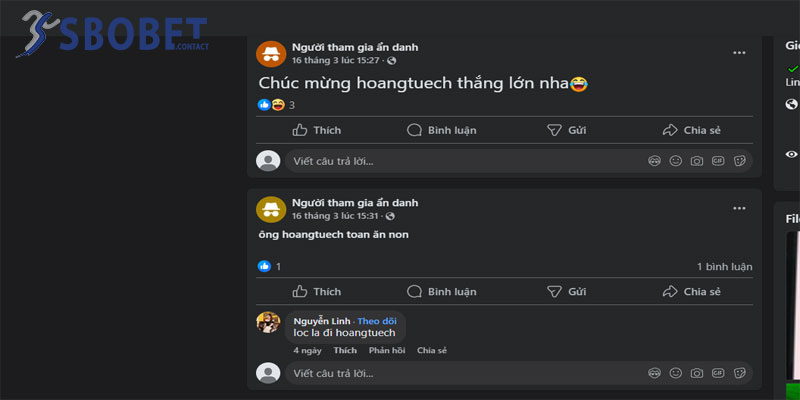
Task: Open sticker picker in second reply box
Action: coord(739,373)
